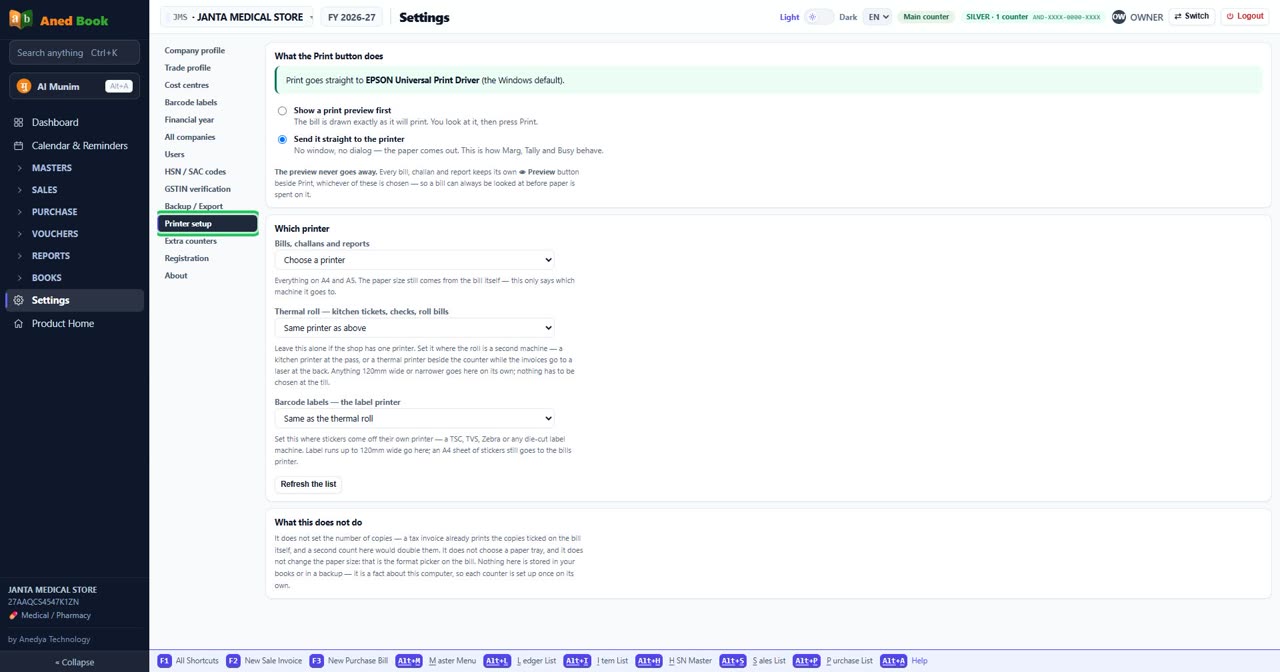This screenshot has width=1280, height=672.
Task: Toggle the Light/Dark theme switch
Action: (819, 17)
